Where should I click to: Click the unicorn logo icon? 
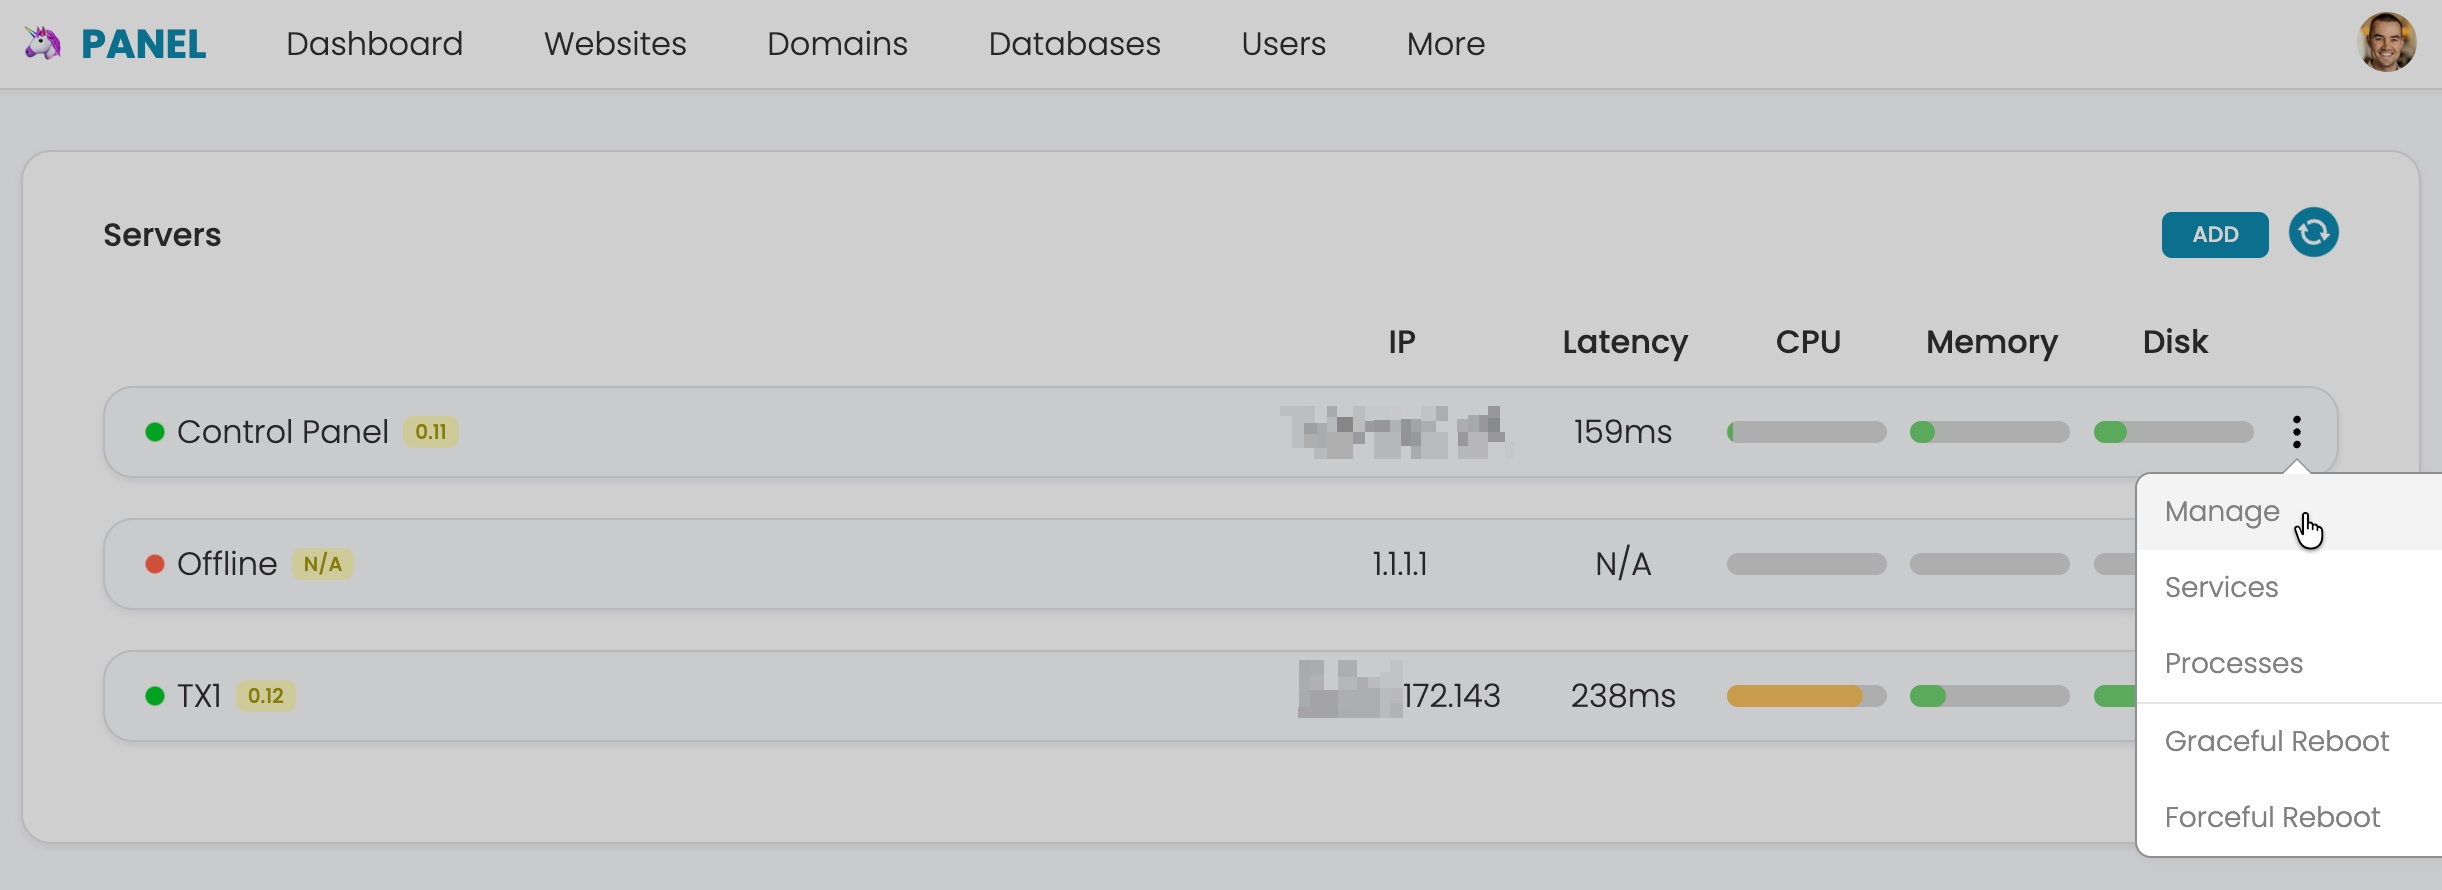click(x=42, y=44)
